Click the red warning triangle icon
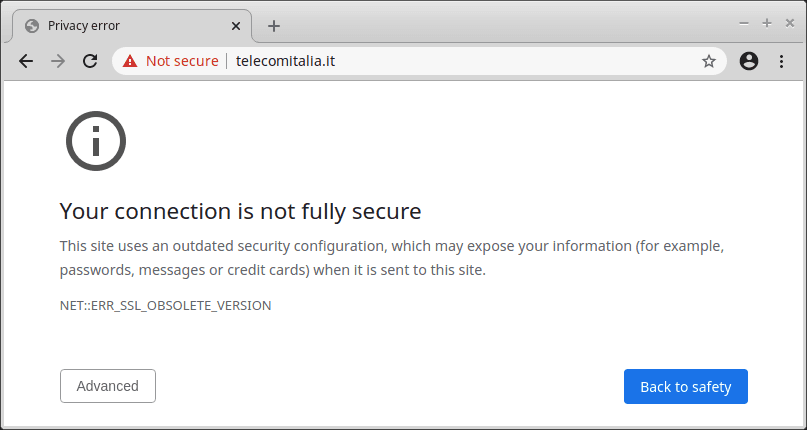 pos(130,61)
